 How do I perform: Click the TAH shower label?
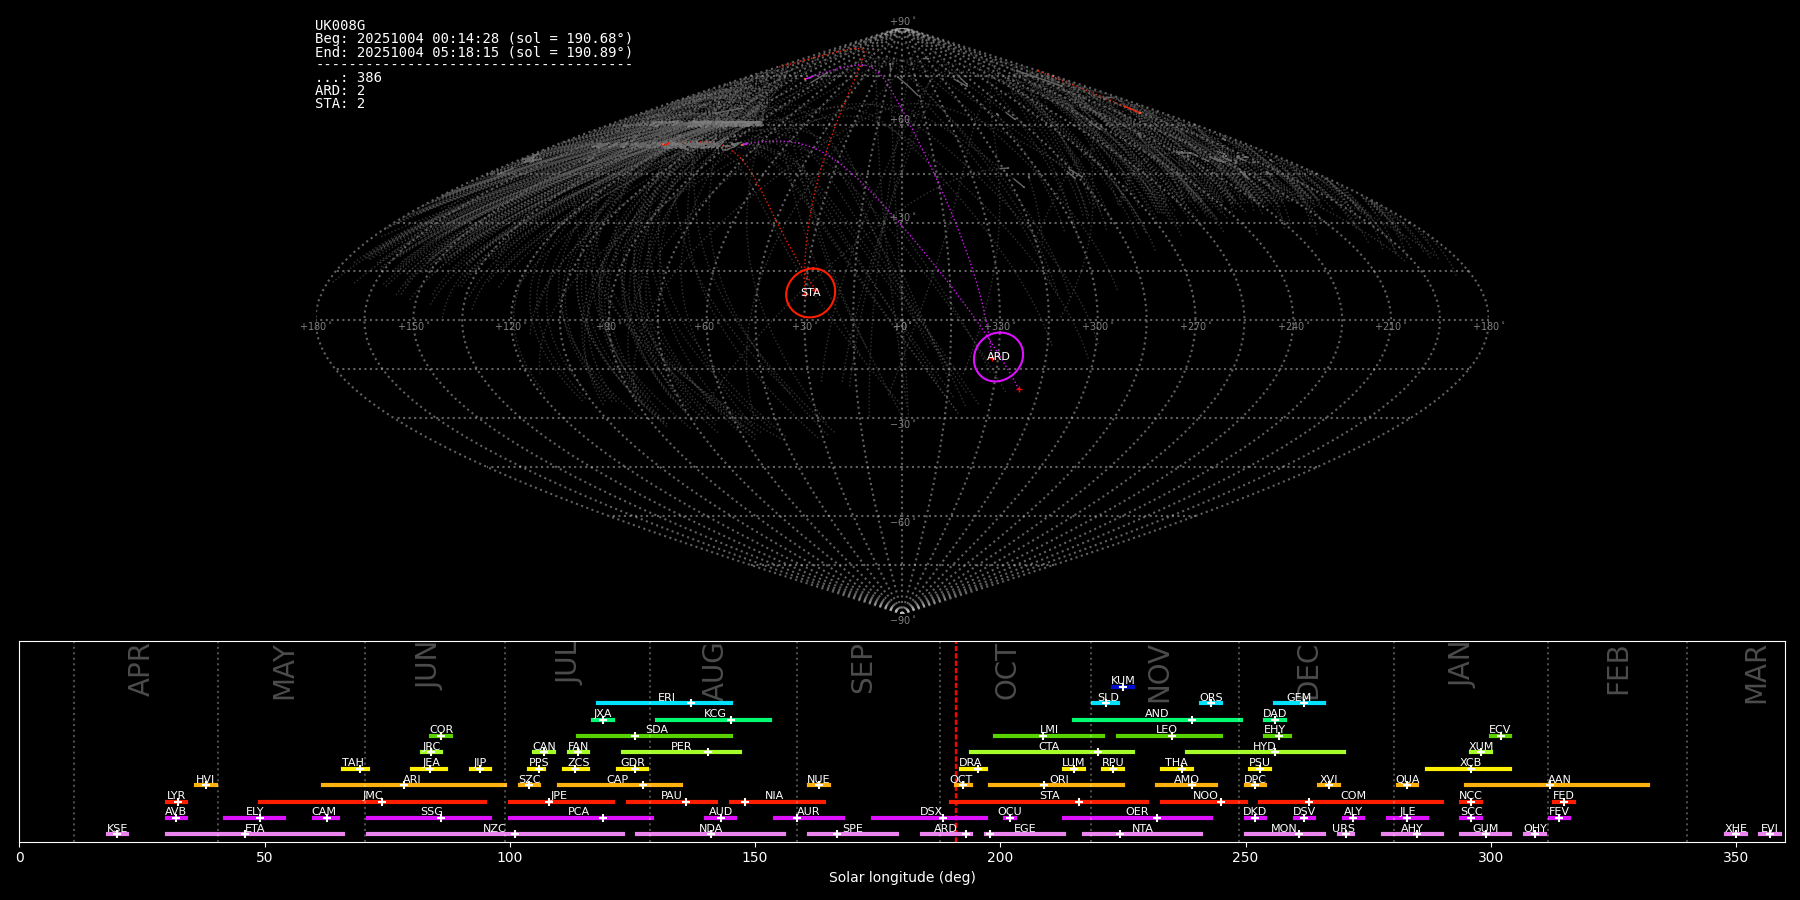coord(353,763)
